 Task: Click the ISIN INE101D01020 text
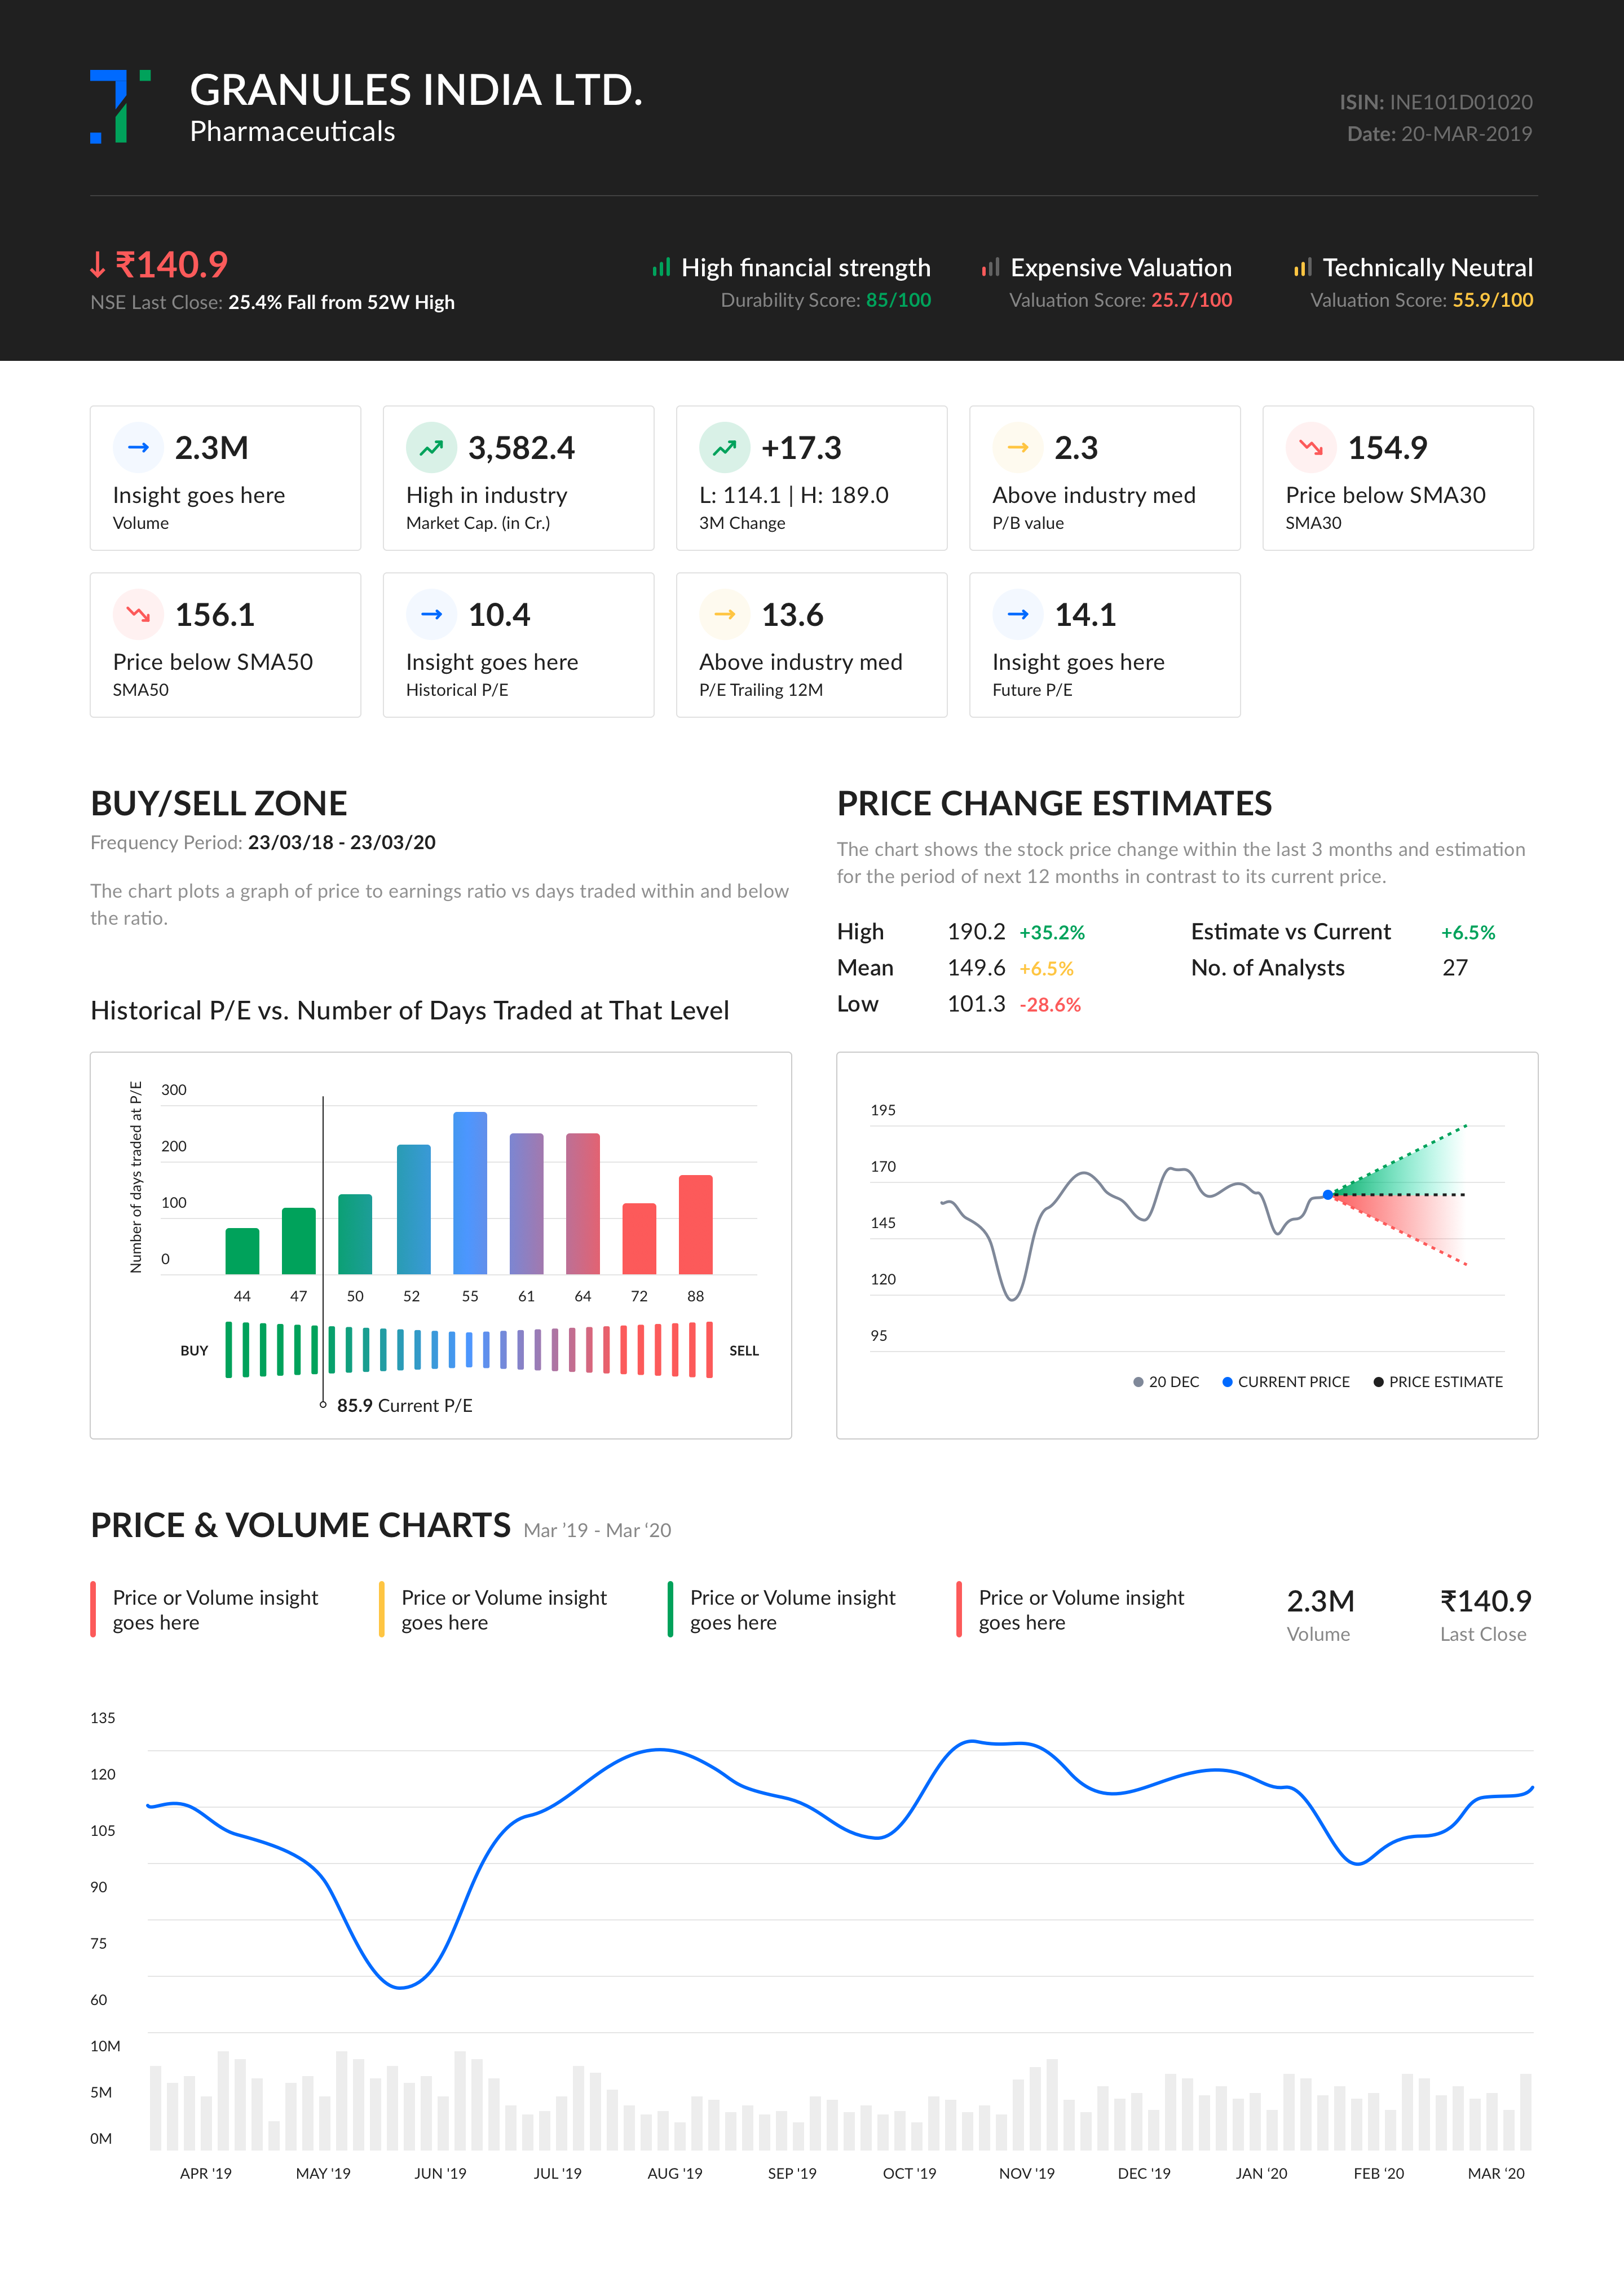pyautogui.click(x=1436, y=102)
